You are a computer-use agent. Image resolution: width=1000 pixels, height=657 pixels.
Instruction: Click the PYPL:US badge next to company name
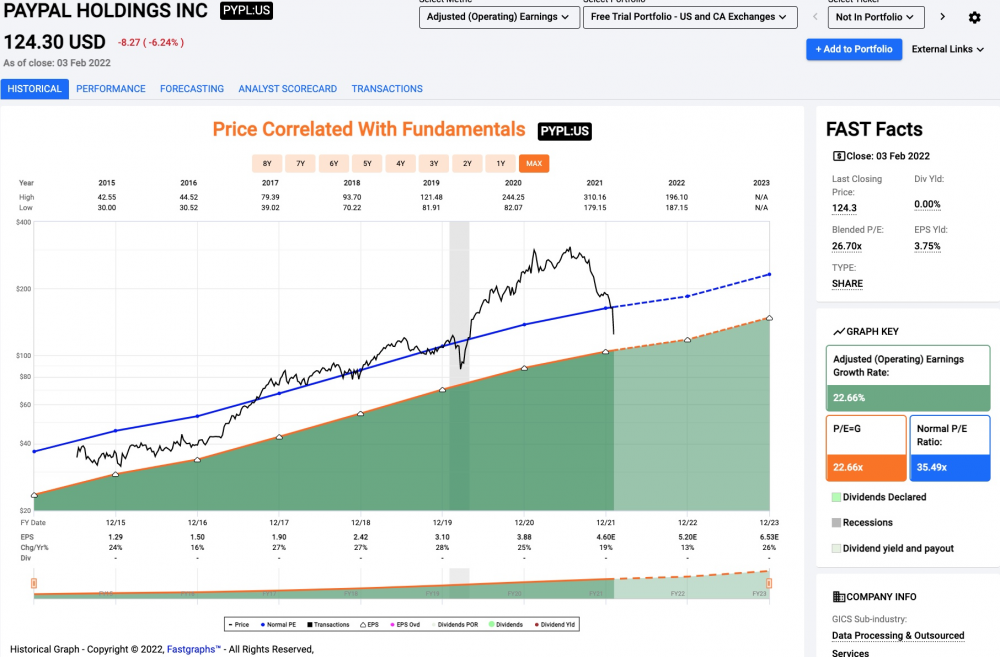click(246, 10)
